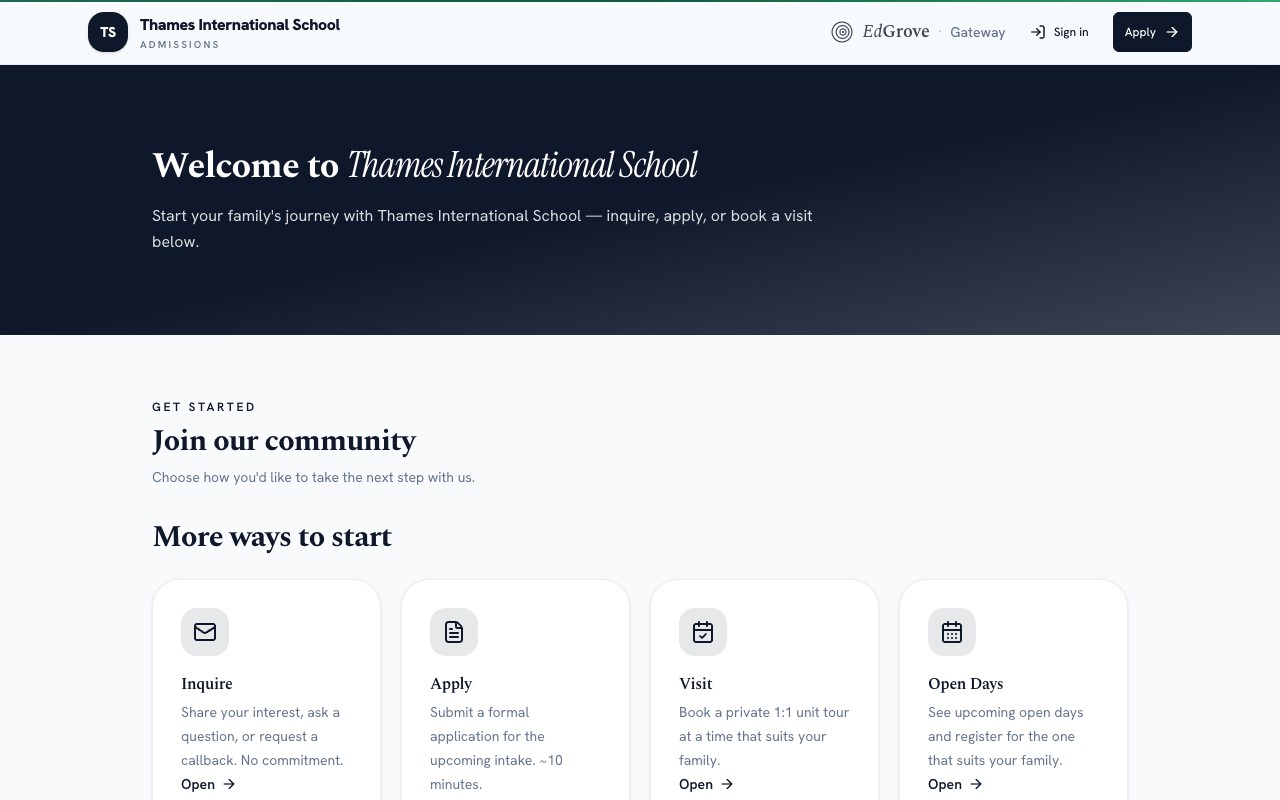Click the "Choose how you'd like" subtitle

313,477
